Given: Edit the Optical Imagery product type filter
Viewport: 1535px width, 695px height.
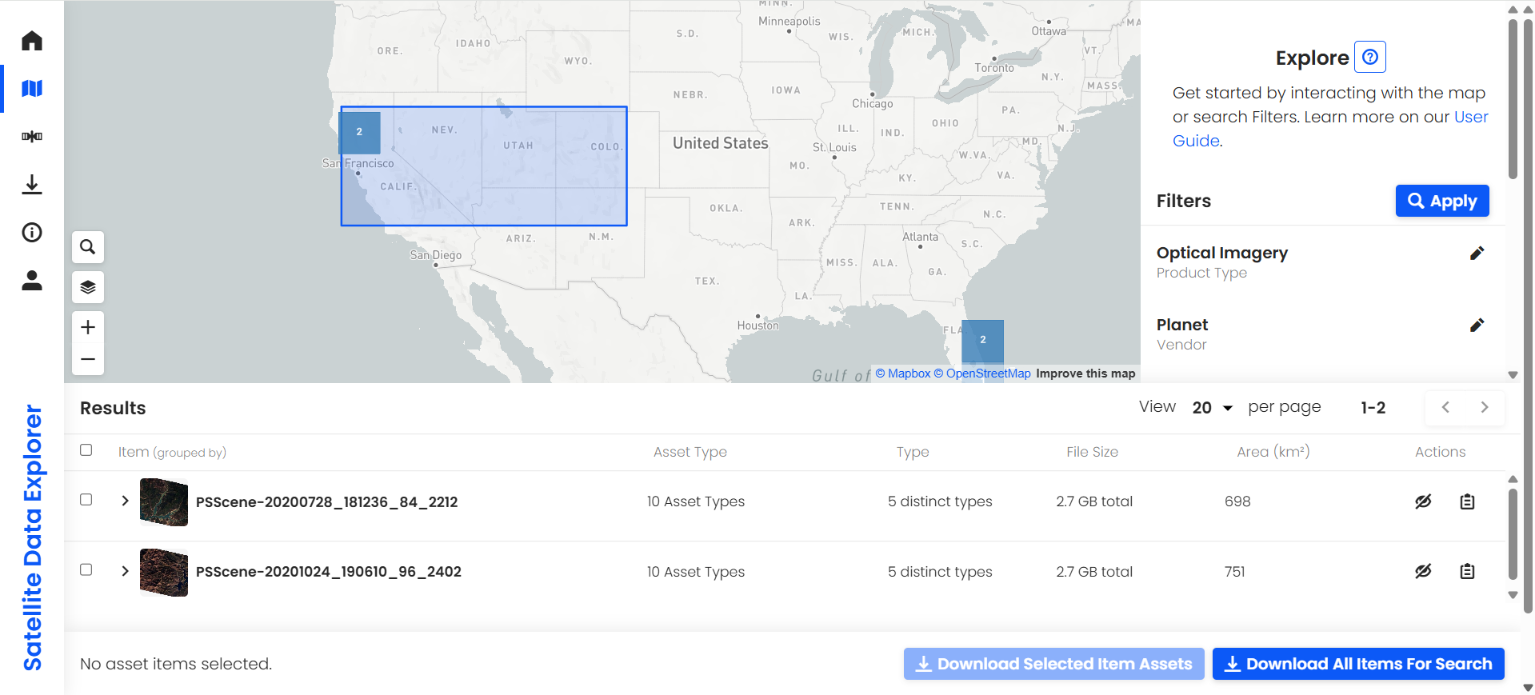Looking at the screenshot, I should click(x=1477, y=253).
